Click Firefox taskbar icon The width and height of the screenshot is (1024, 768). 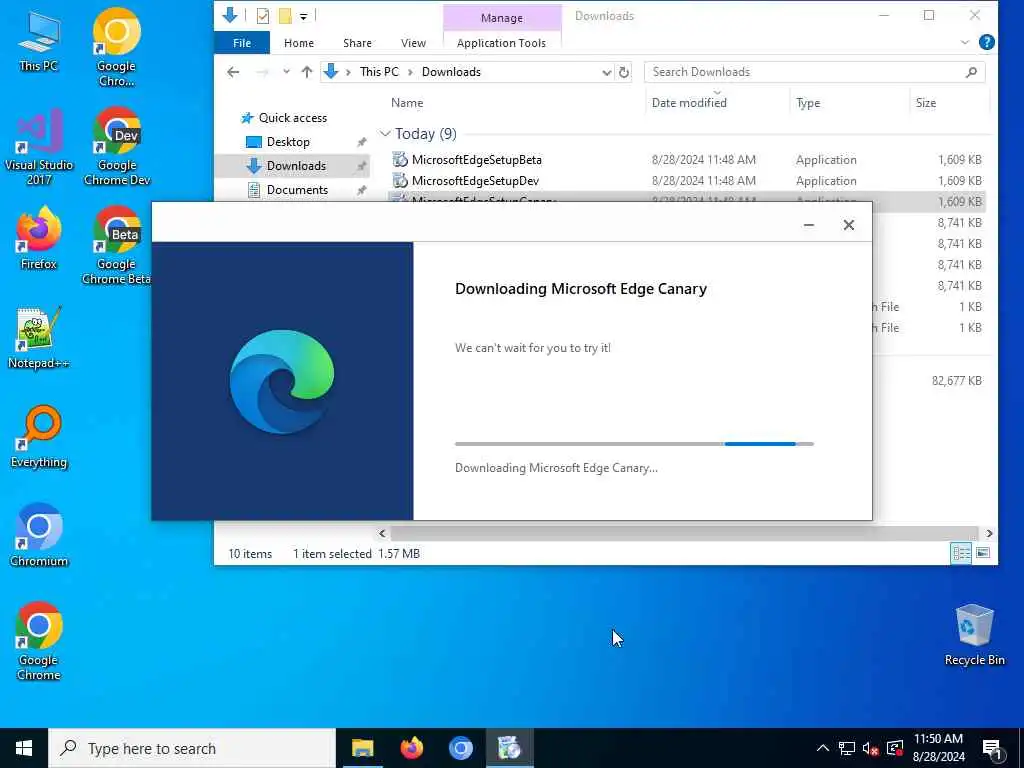411,748
